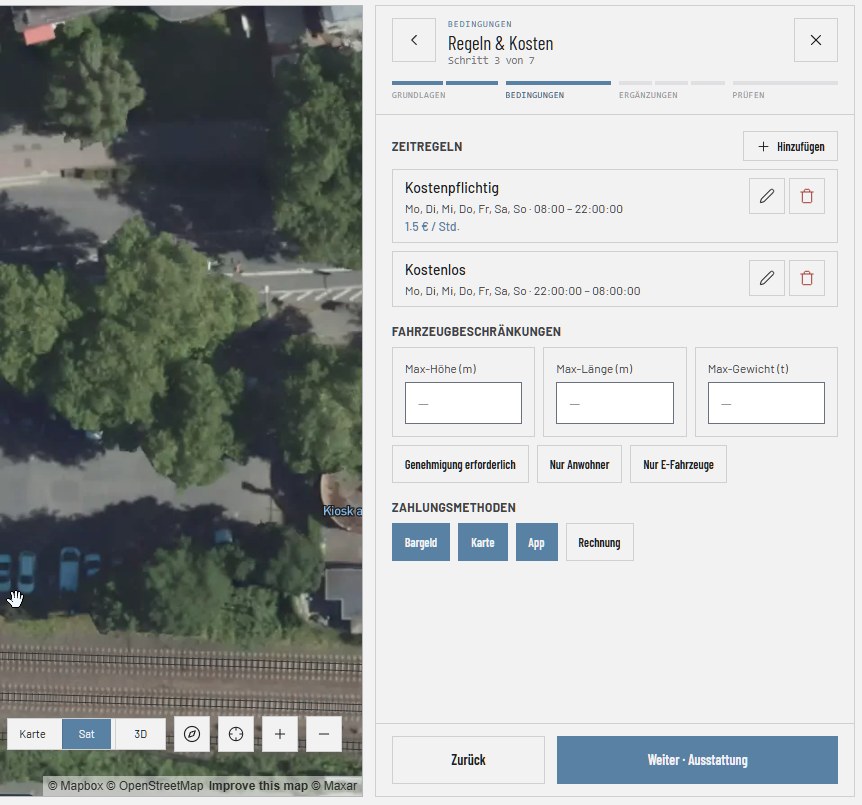Viewport: 862px width, 805px height.
Task: Open the OpenStreetMap attribution link
Action: tap(154, 786)
